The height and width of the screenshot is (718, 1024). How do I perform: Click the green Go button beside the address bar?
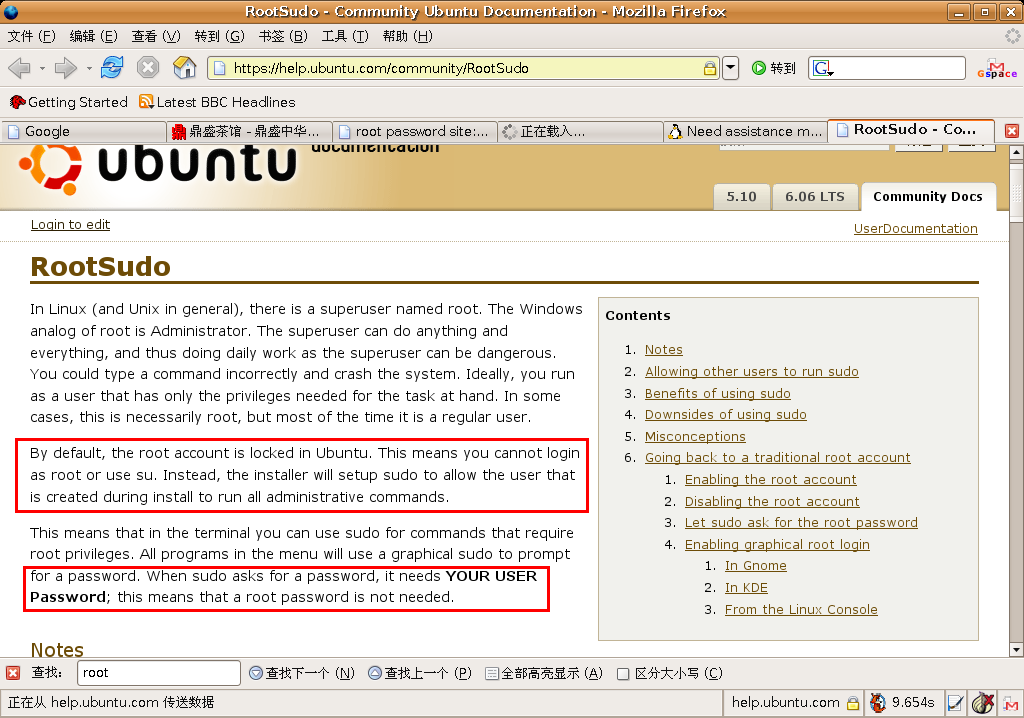[774, 68]
